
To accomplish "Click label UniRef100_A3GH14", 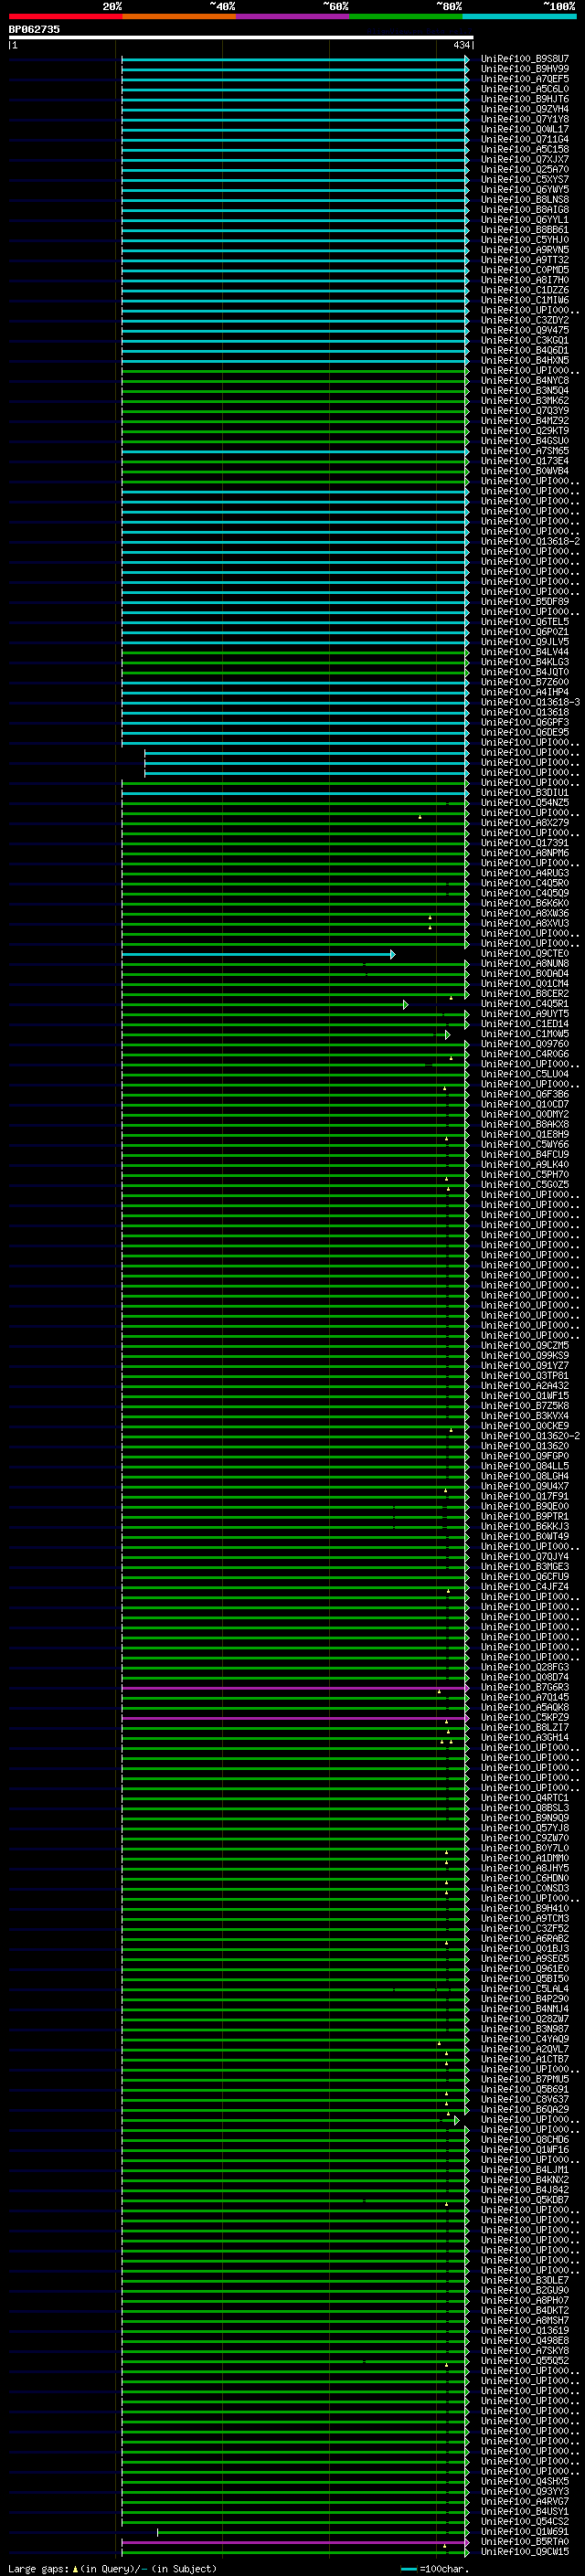I will click(x=525, y=1738).
